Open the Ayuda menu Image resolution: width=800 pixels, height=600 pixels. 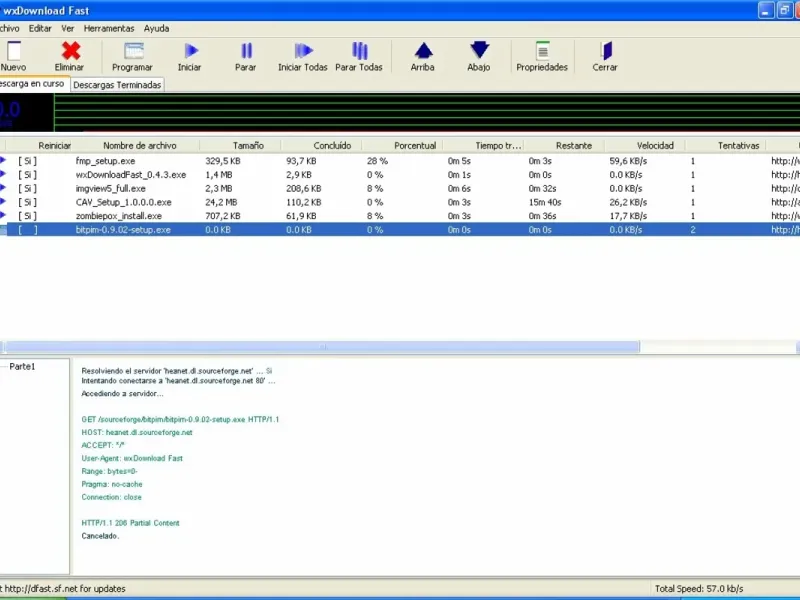click(x=156, y=28)
